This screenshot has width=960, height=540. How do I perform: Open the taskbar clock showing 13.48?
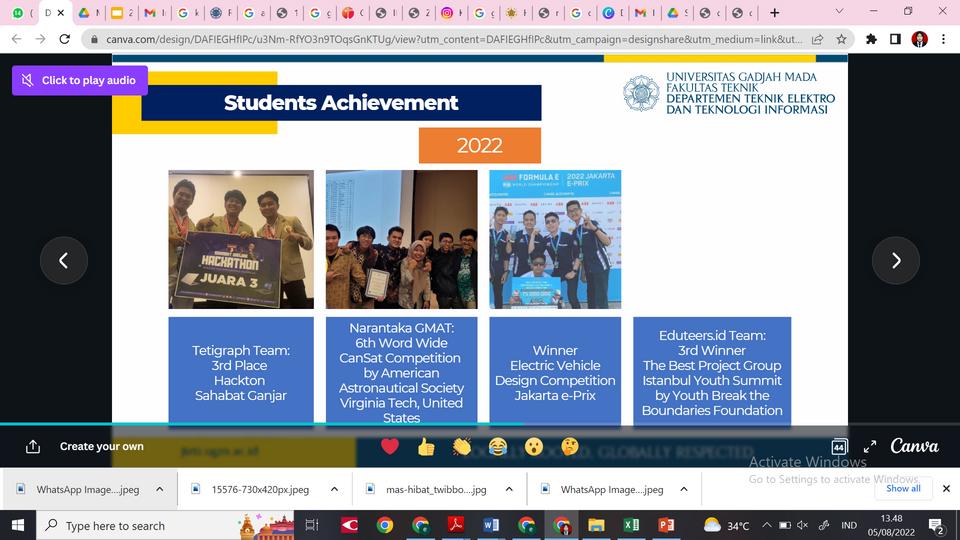[891, 525]
